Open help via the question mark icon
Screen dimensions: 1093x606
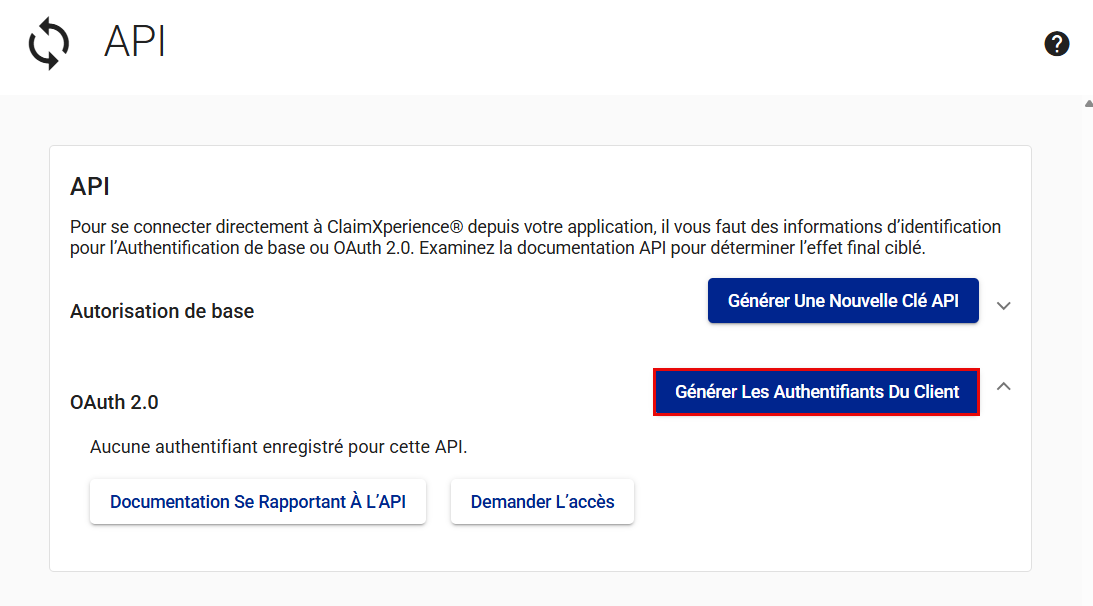point(1057,44)
